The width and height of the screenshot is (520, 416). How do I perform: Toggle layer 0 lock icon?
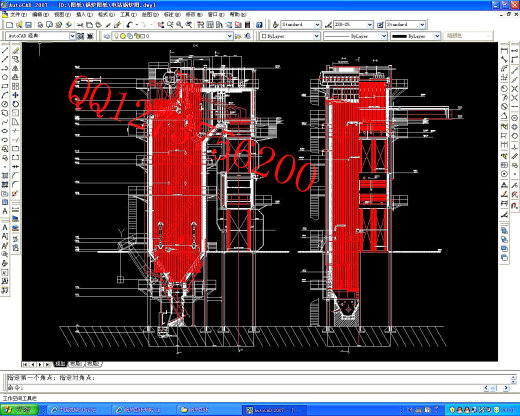pos(136,36)
